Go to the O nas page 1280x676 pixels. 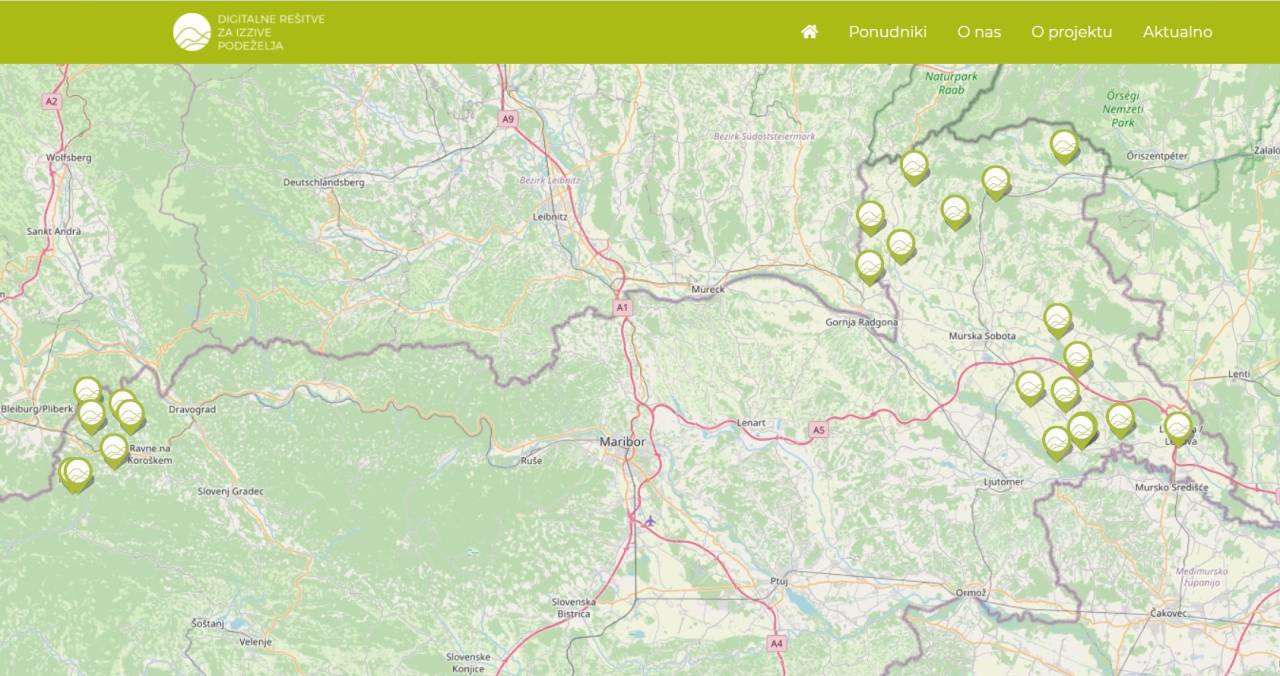978,32
